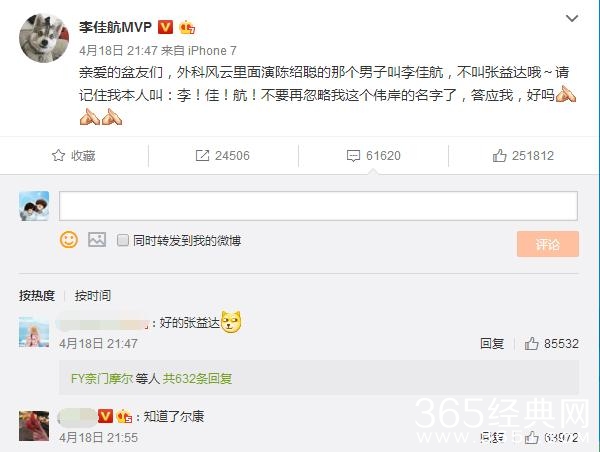Open the emoji smiley picker

pyautogui.click(x=69, y=240)
